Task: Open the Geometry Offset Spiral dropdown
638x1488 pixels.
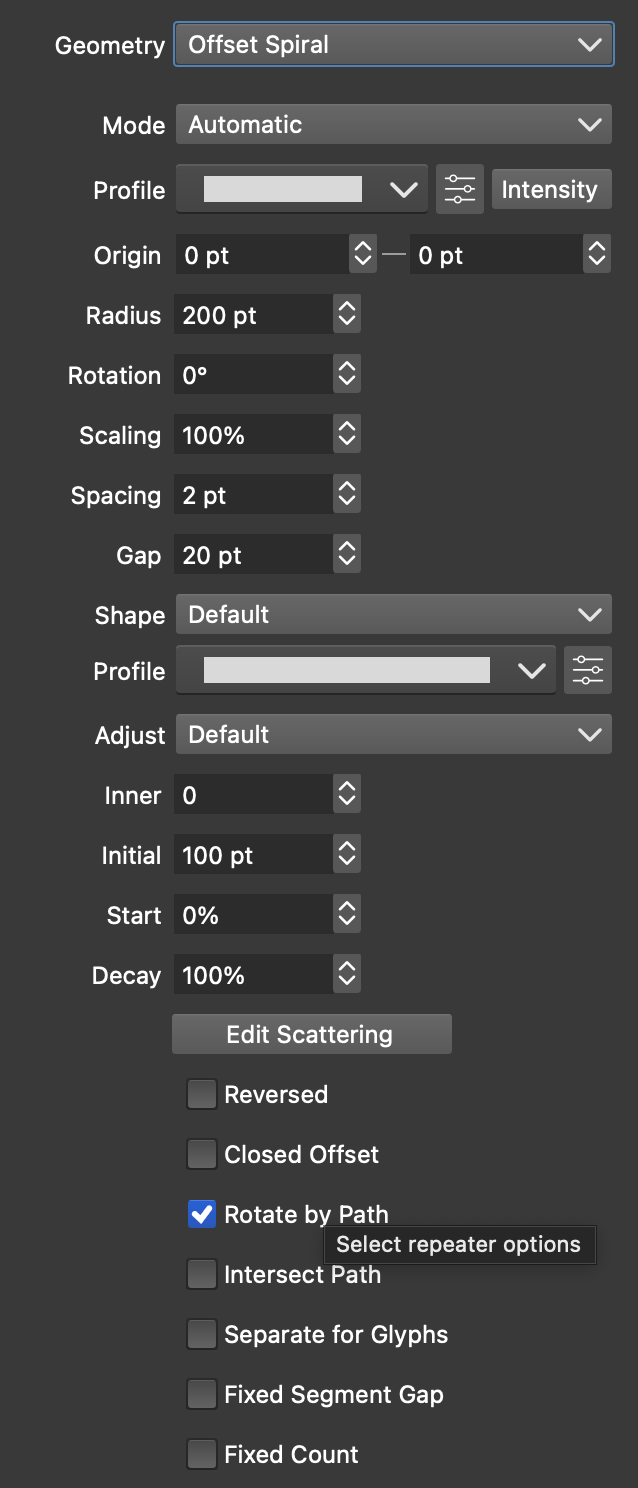Action: [x=394, y=45]
